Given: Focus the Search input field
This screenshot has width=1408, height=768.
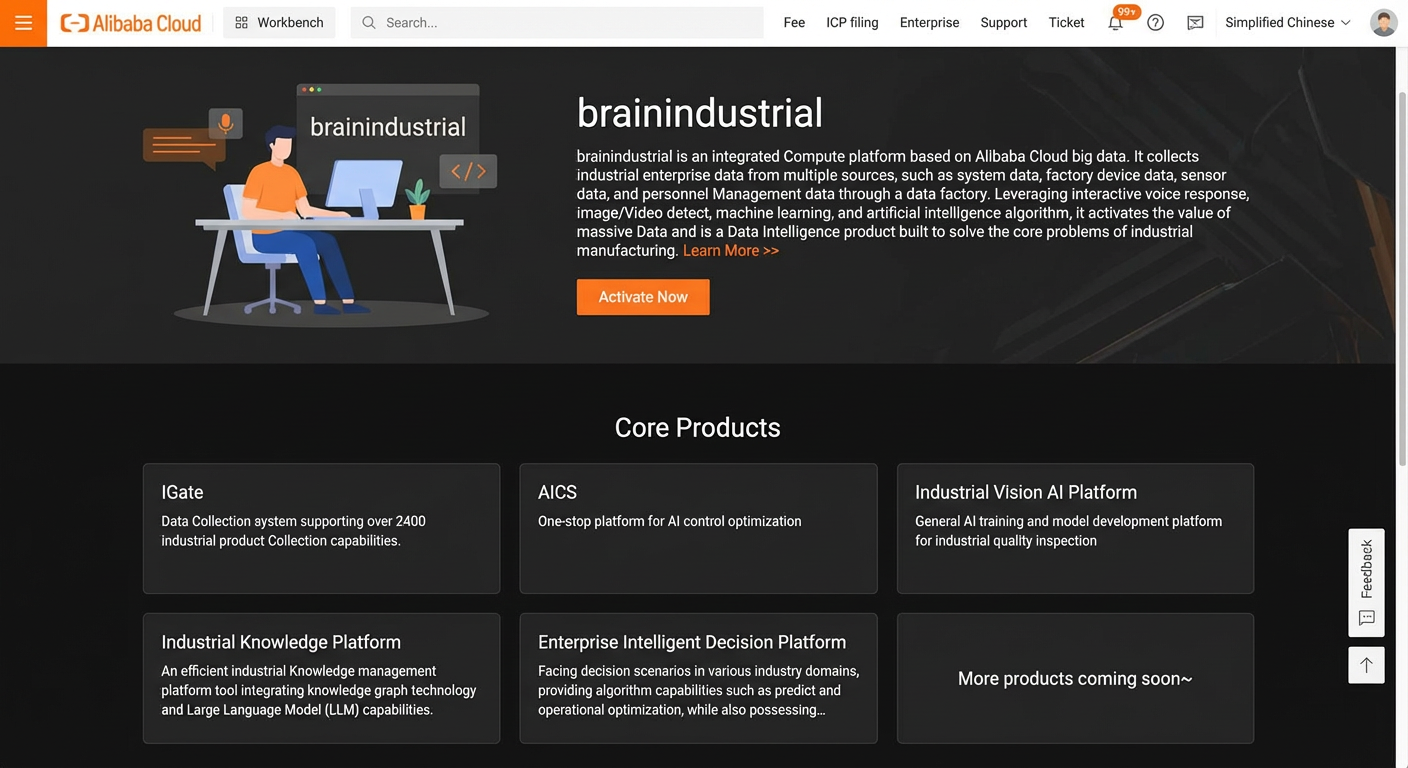Looking at the screenshot, I should 557,23.
